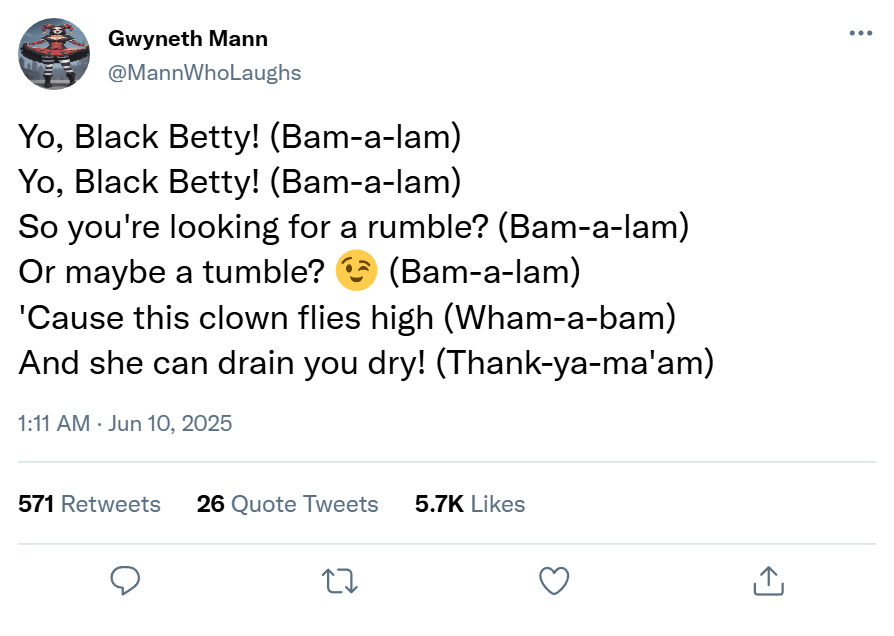Image resolution: width=894 pixels, height=636 pixels.
Task: View the 571 Retweets list
Action: (x=90, y=504)
